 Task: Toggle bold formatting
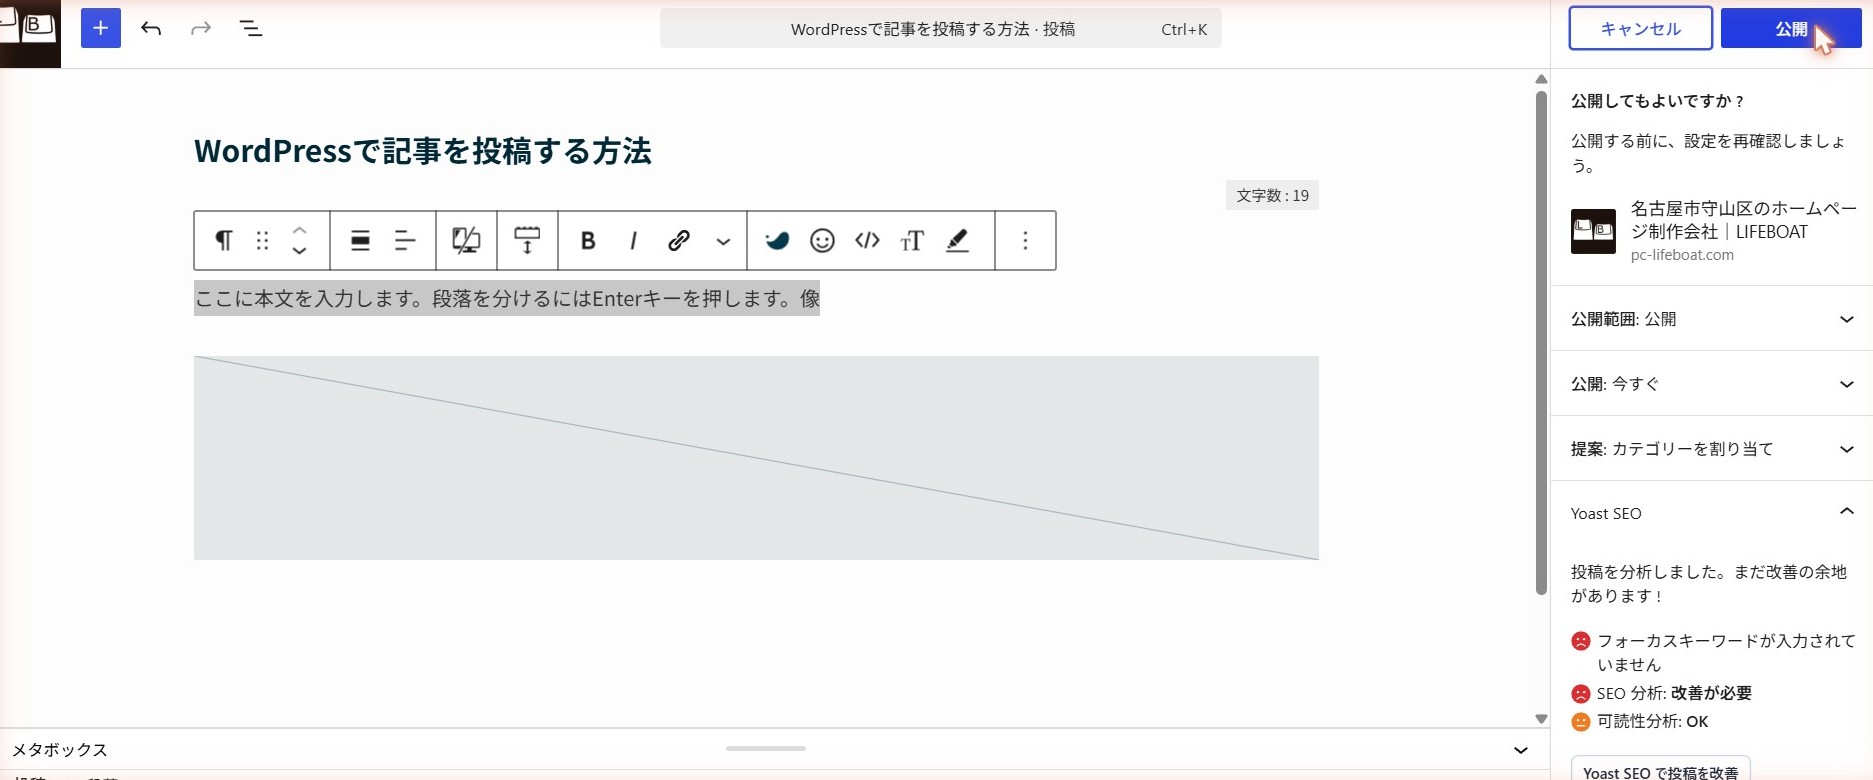[x=588, y=240]
